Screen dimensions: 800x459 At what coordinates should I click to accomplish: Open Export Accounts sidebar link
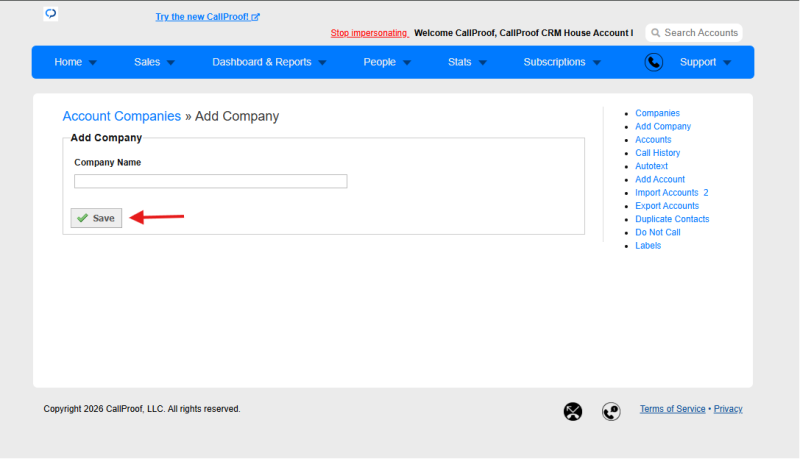667,206
